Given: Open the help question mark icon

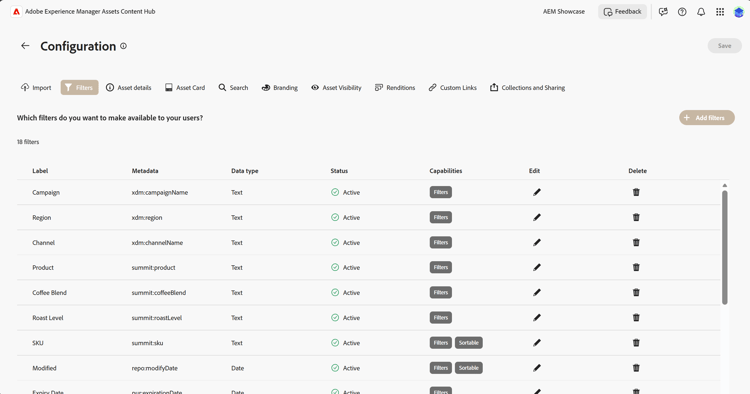Looking at the screenshot, I should (682, 12).
